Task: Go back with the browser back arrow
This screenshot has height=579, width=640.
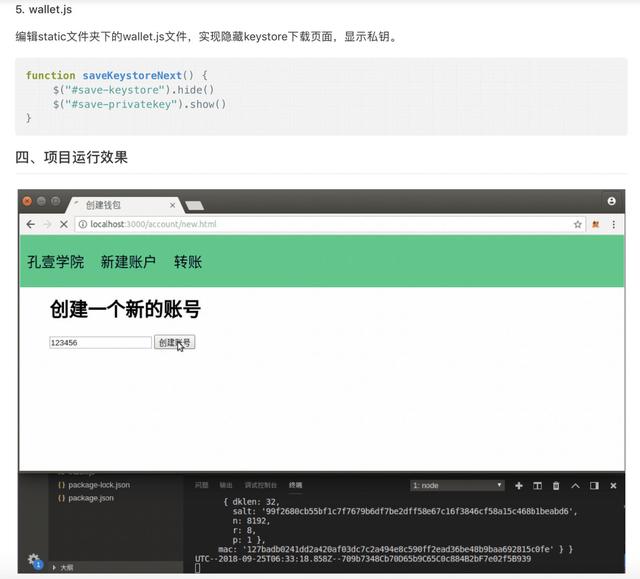Action: click(31, 224)
